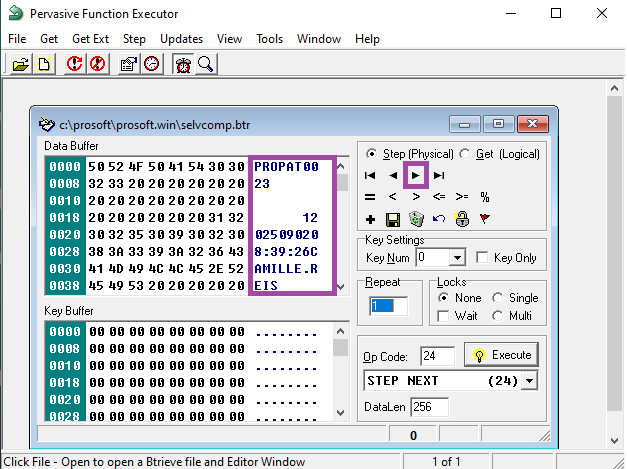Click the Get Greater or Equal (>=) icon
Viewport: 627px width, 469px height.
pyautogui.click(x=462, y=197)
